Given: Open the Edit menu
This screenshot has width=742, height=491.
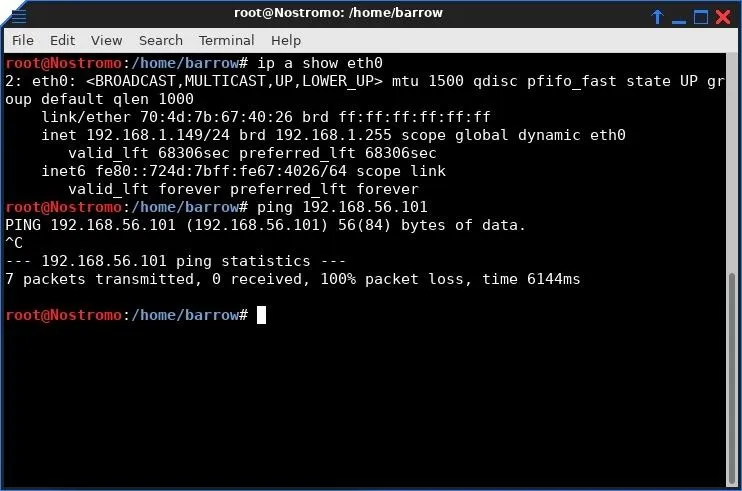Looking at the screenshot, I should click(x=62, y=41).
